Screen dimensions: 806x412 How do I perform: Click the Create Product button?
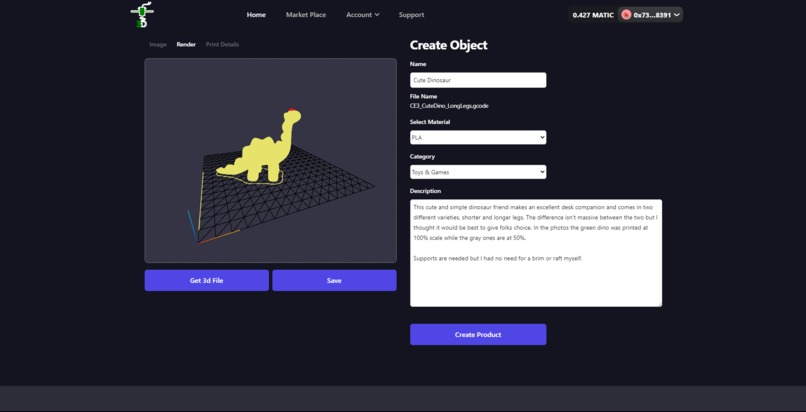(x=478, y=334)
